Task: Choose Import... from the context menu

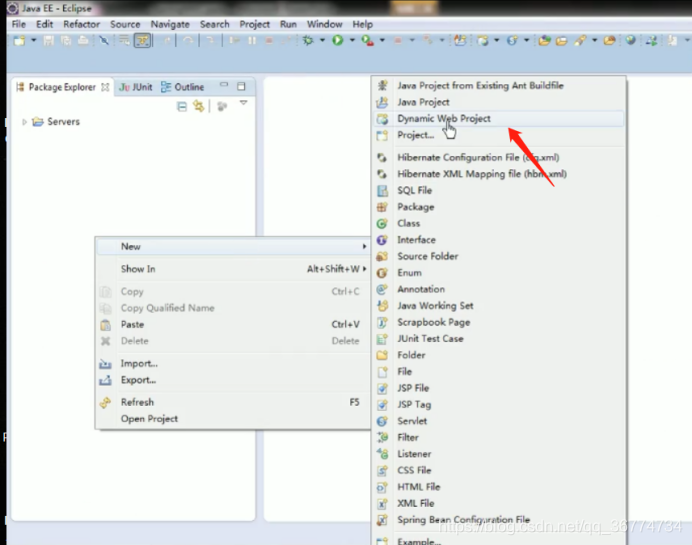Action: [x=233, y=364]
